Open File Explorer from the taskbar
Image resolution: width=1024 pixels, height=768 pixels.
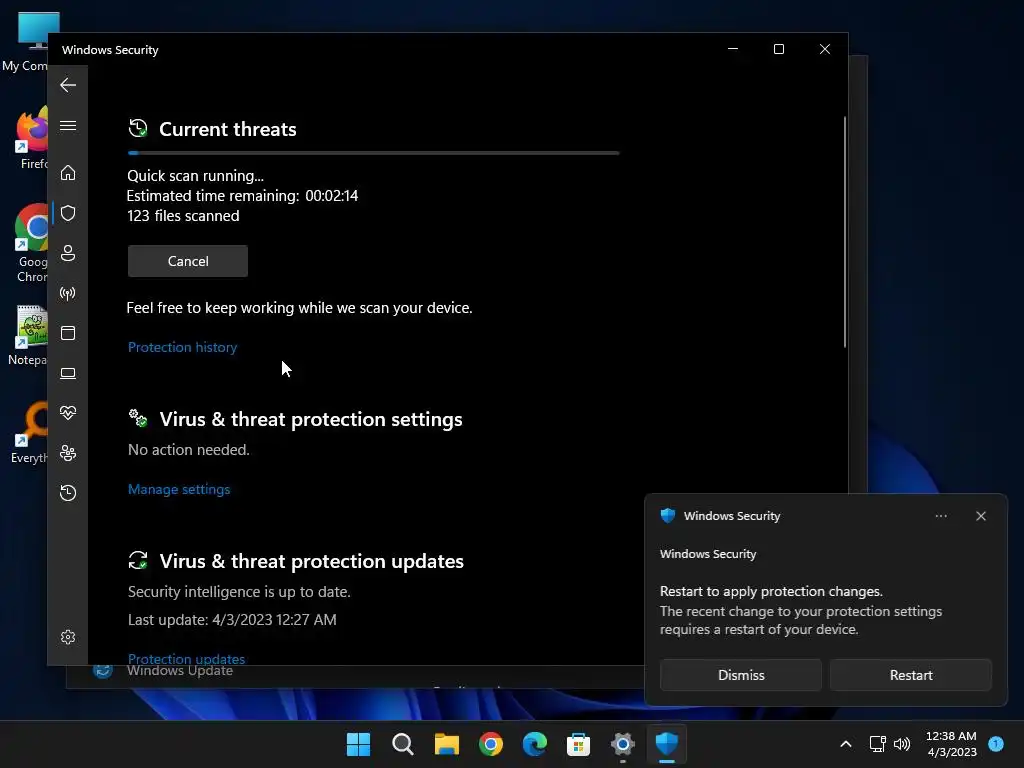point(447,744)
